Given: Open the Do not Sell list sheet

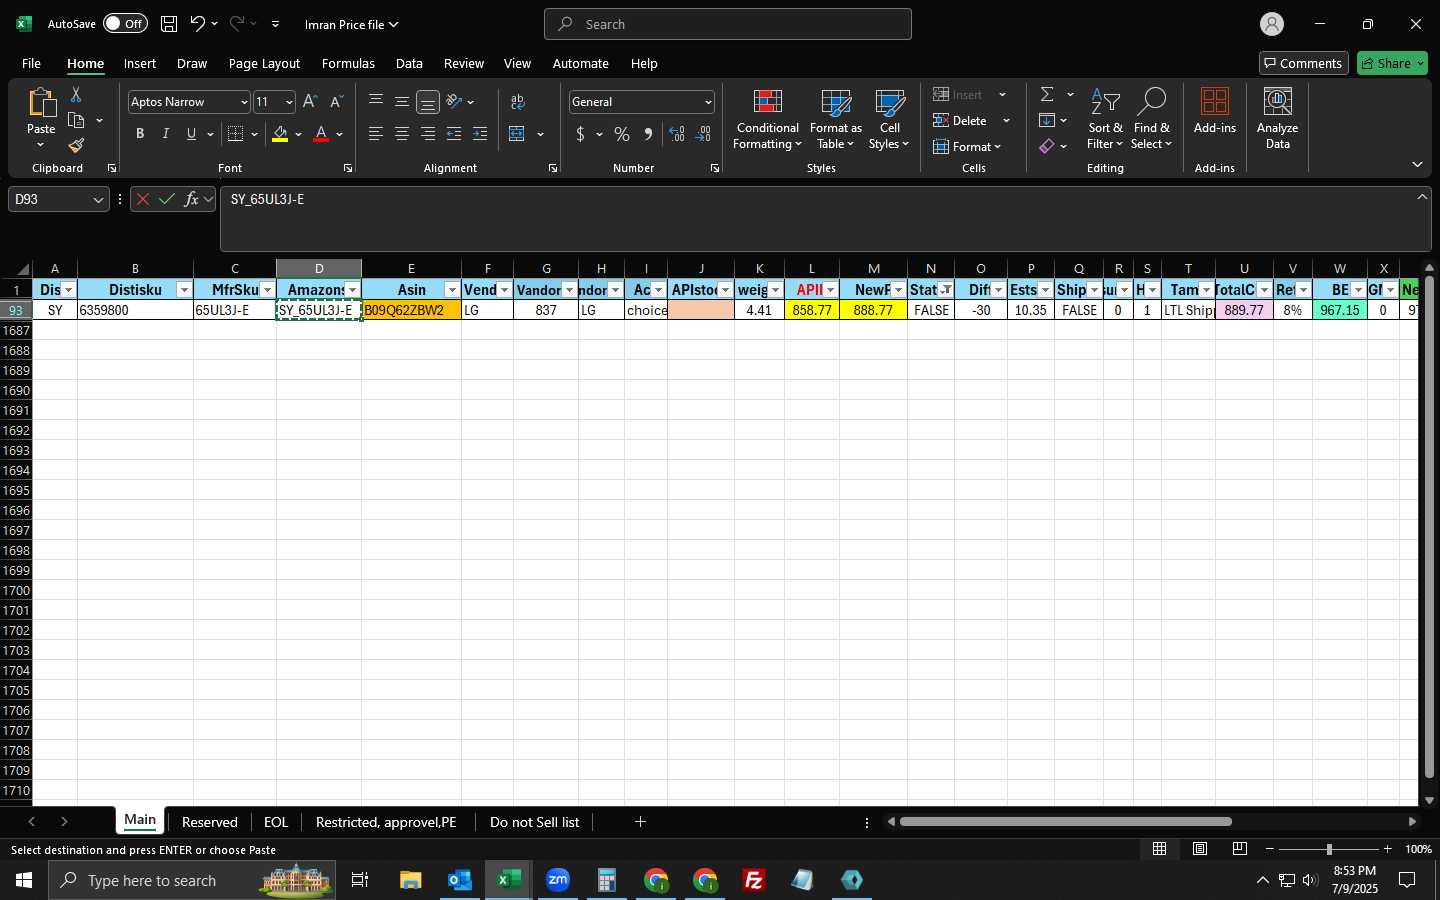Looking at the screenshot, I should coord(534,822).
